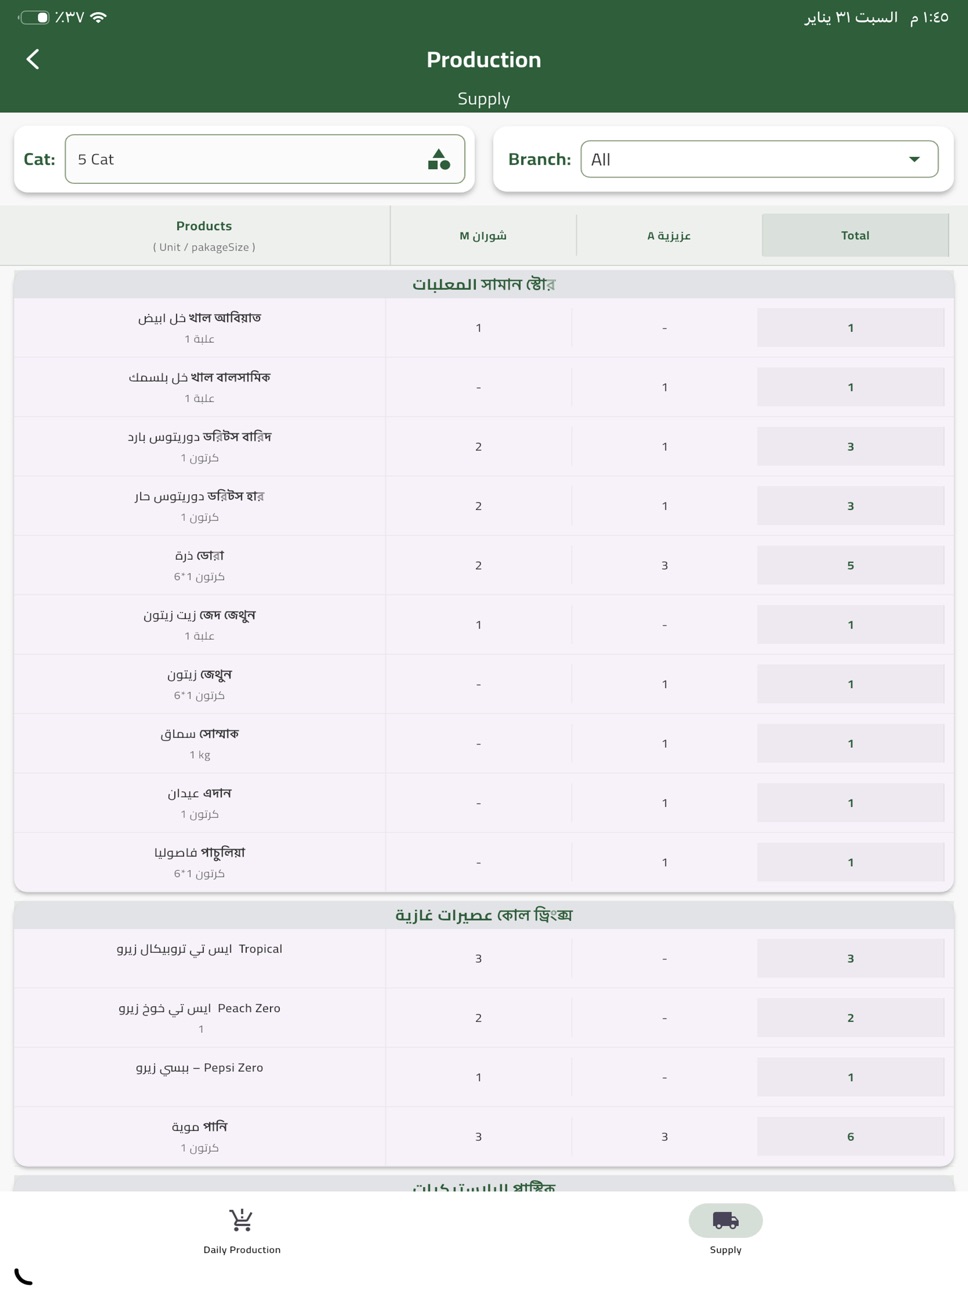Viewport: 968px width, 1290px height.
Task: Select the Peach Zero product row
Action: tap(484, 1018)
